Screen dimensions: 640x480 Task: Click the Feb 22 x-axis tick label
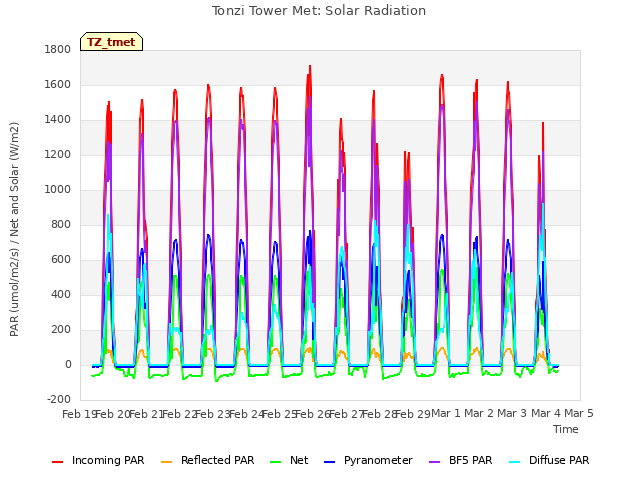tap(179, 414)
